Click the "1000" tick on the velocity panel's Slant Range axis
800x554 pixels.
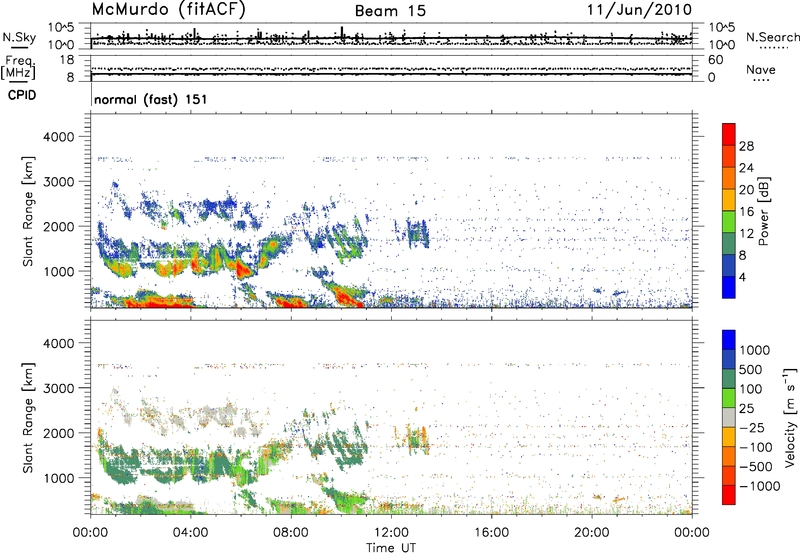click(x=58, y=478)
